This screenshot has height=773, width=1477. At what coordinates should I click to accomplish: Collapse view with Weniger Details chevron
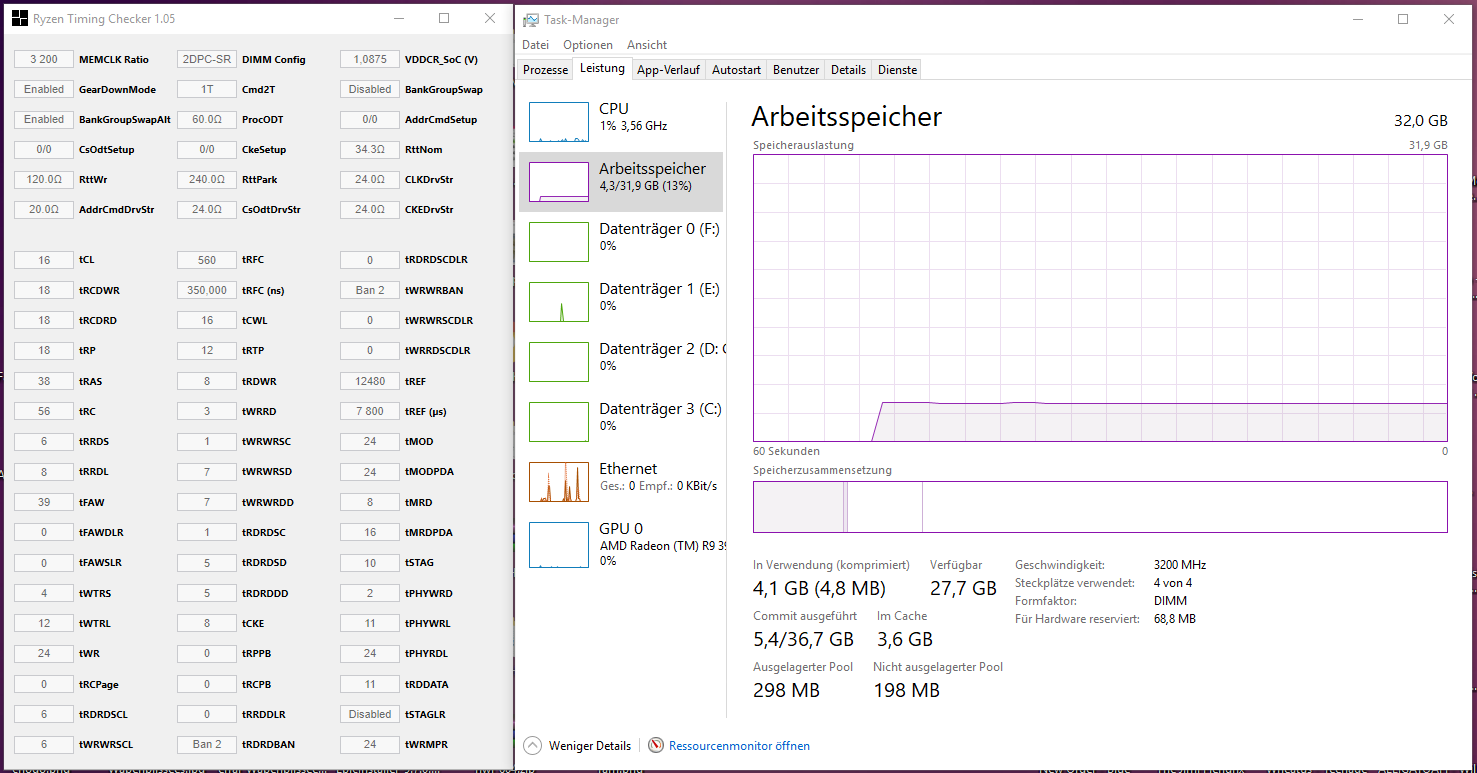(x=532, y=745)
